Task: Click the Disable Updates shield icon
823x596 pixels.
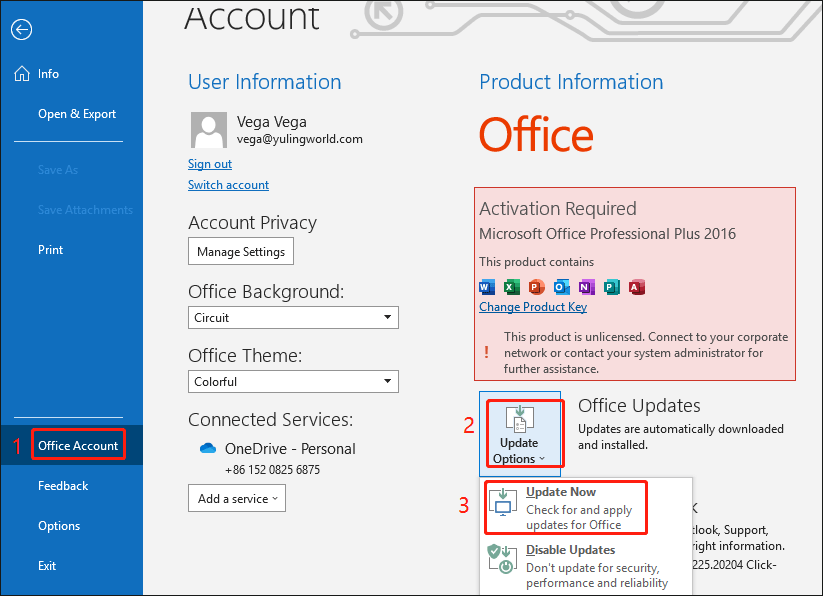Action: (500, 559)
